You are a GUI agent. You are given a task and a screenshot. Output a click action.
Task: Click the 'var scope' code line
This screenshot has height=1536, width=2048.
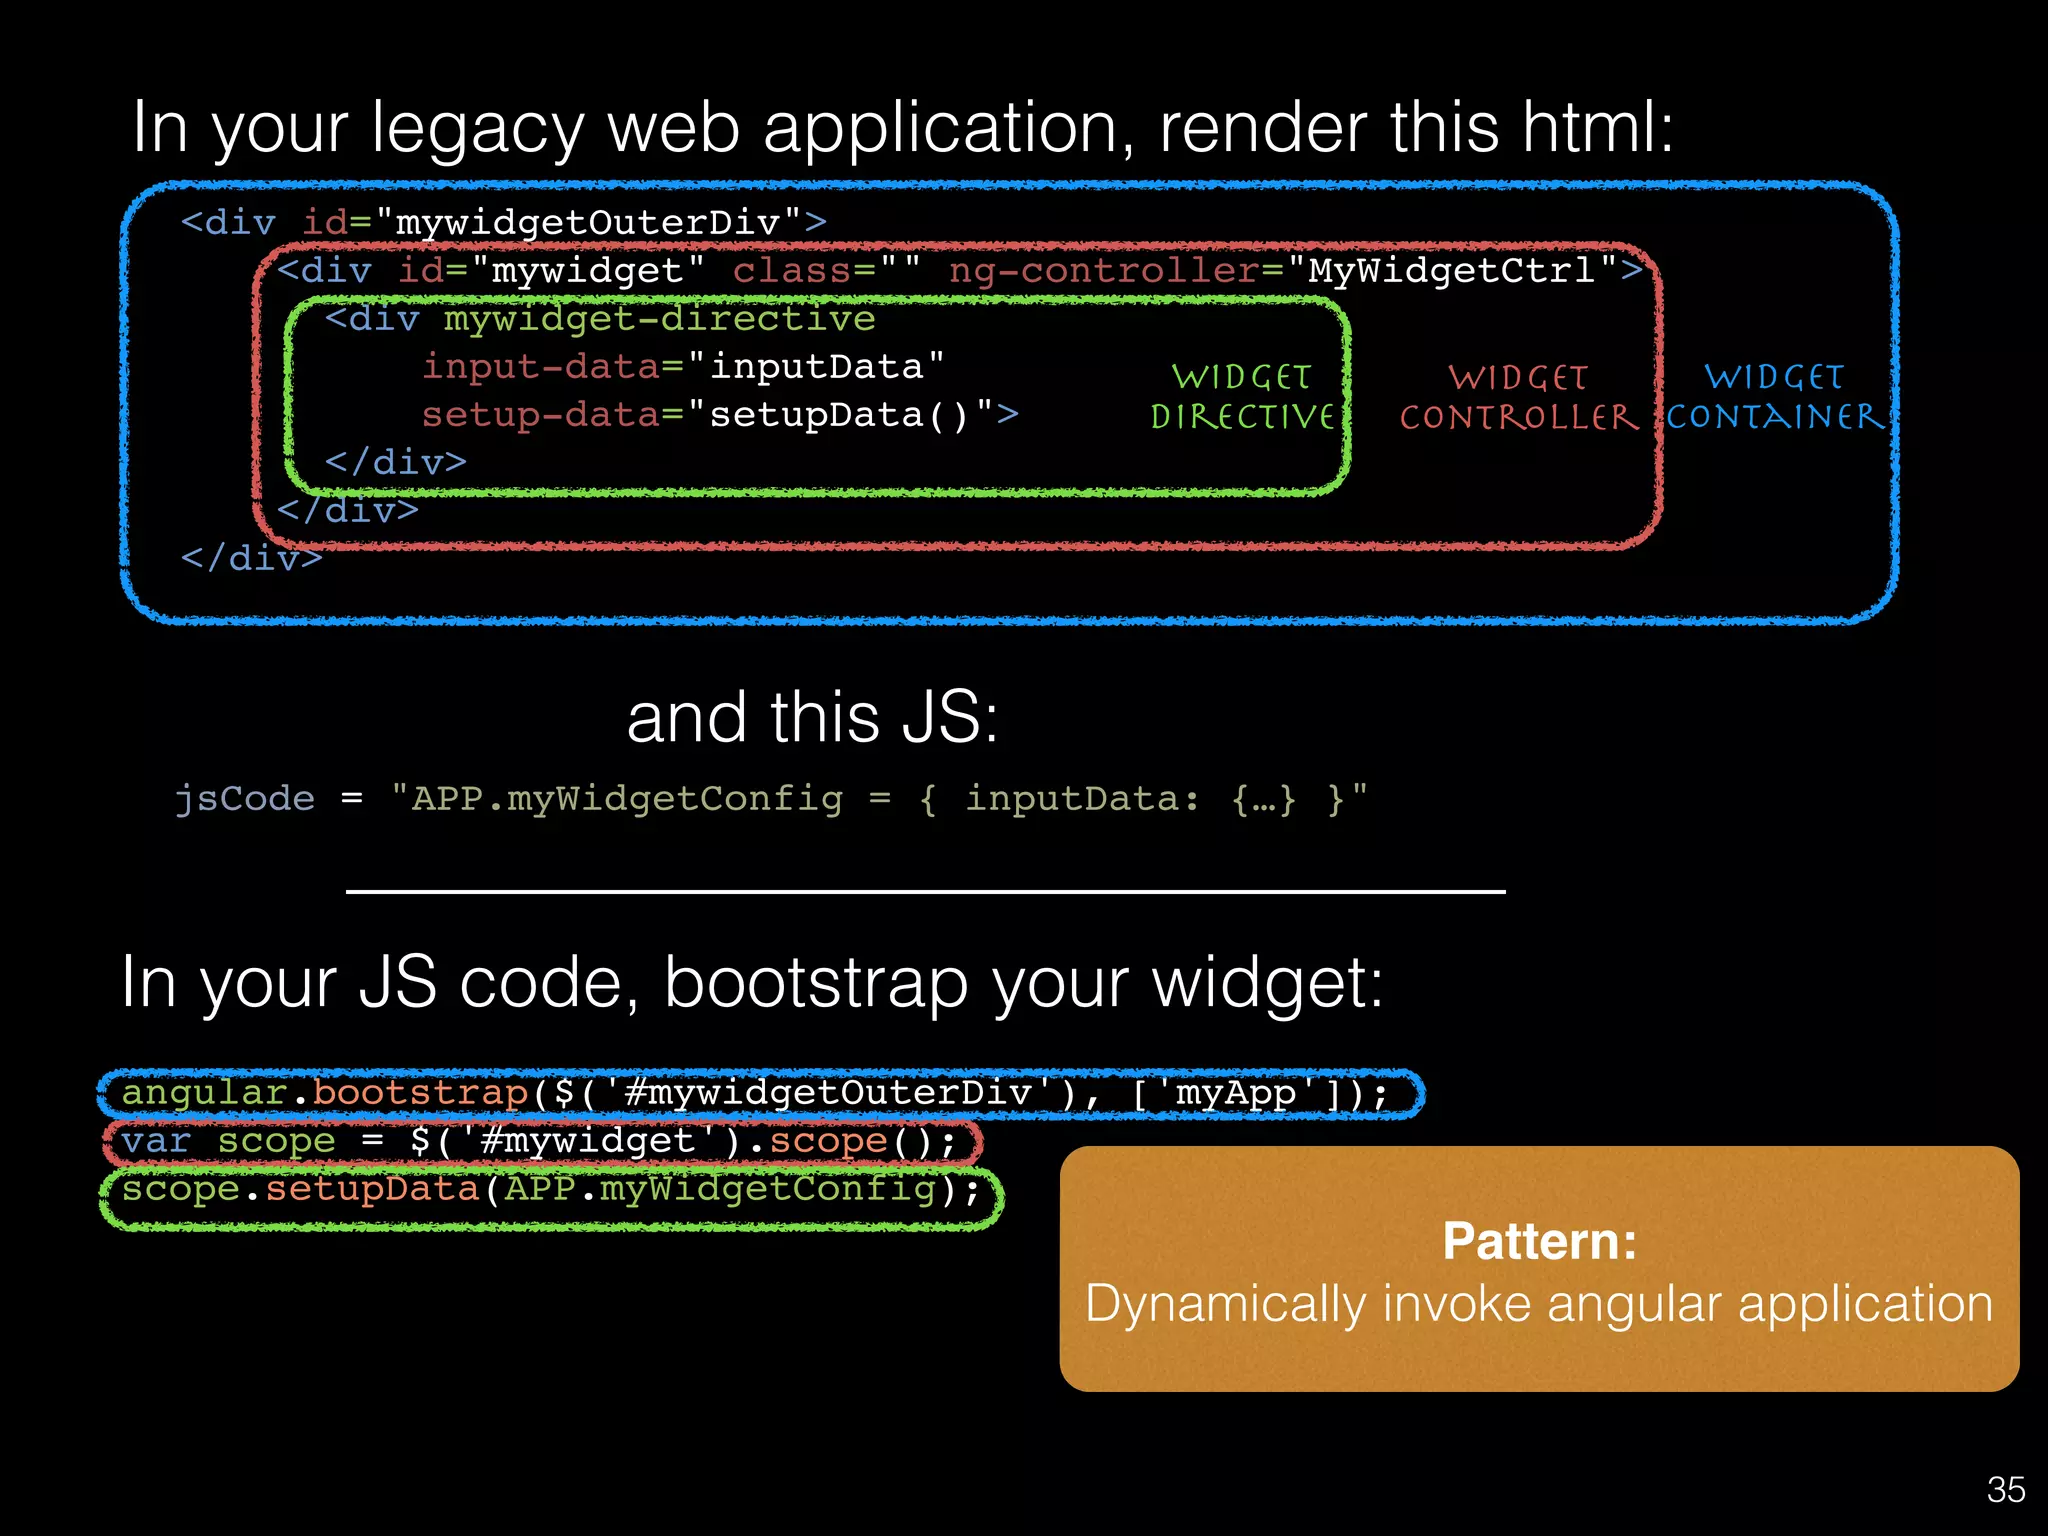[x=538, y=1141]
